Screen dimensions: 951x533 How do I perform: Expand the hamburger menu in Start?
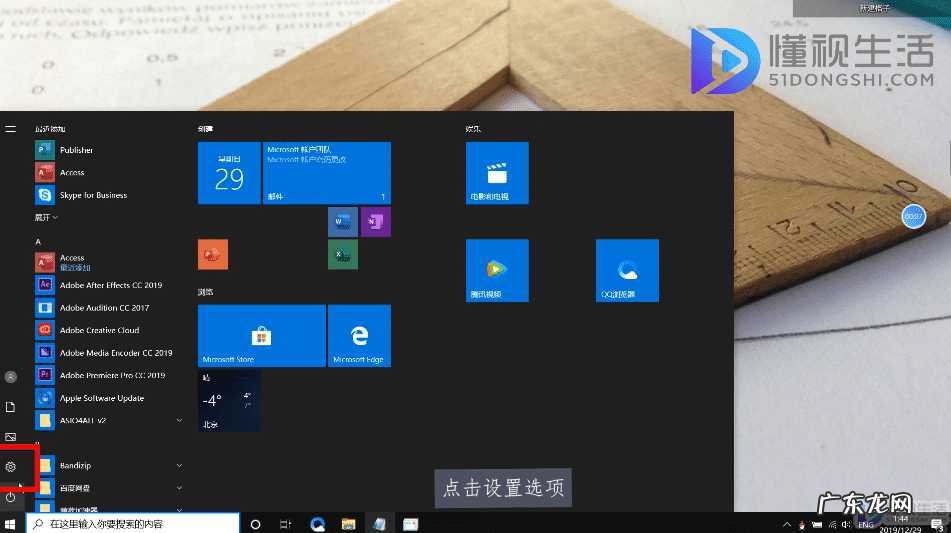pyautogui.click(x=11, y=129)
